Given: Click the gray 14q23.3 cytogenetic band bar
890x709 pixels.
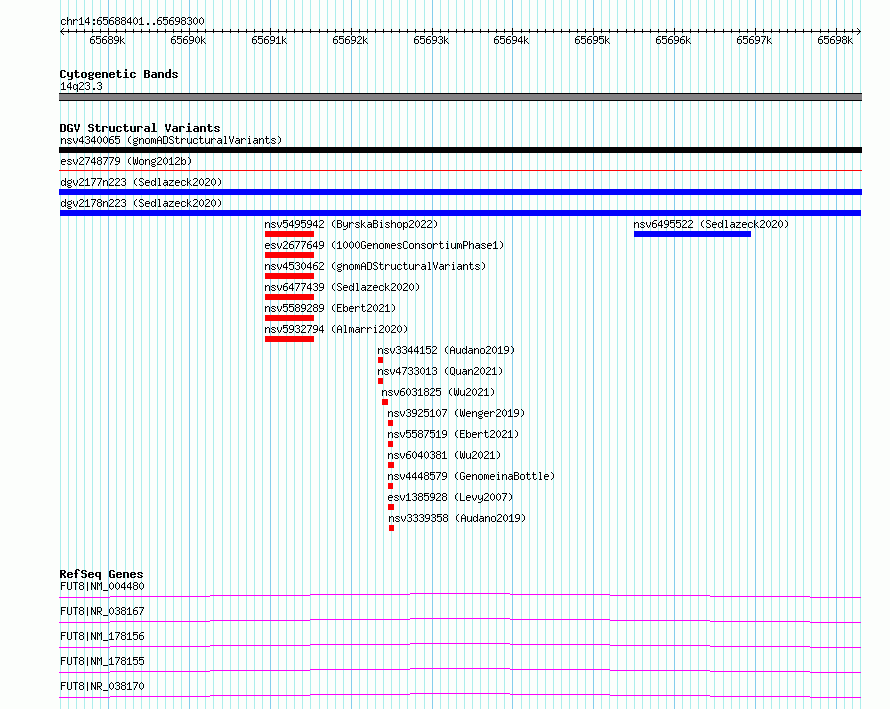Looking at the screenshot, I should coord(460,97).
